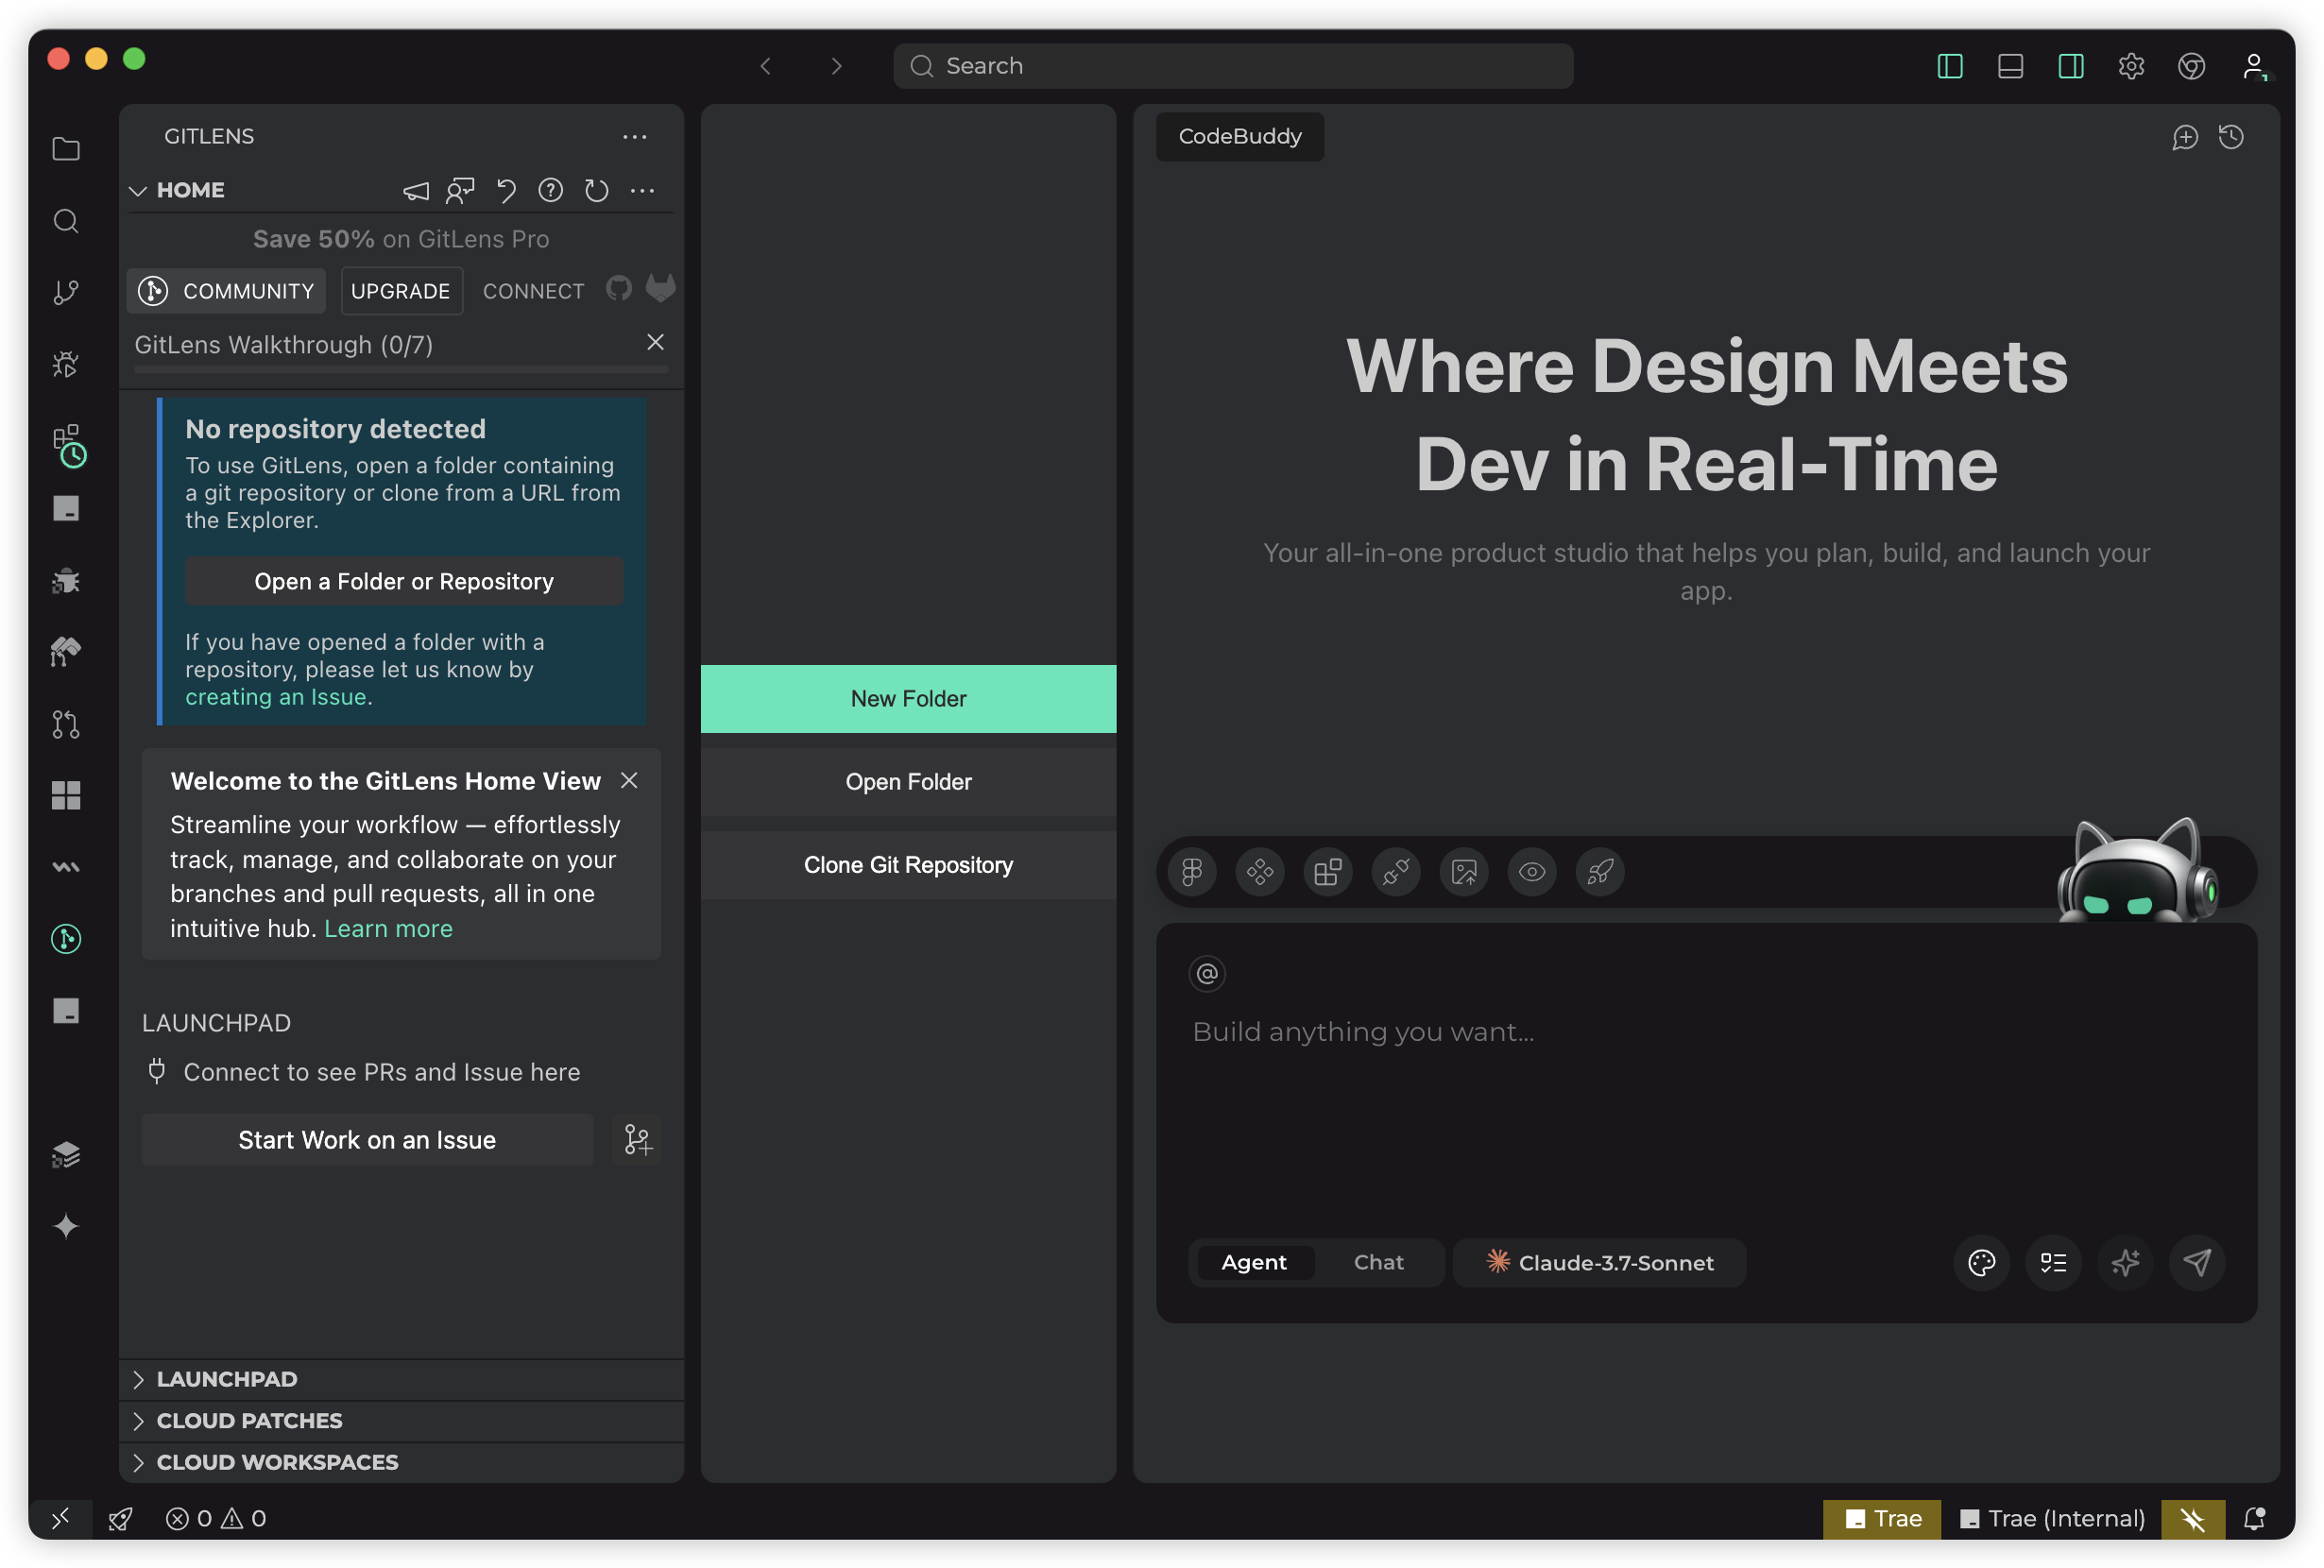The width and height of the screenshot is (2324, 1568).
Task: Click the Clone Git Repository button
Action: pyautogui.click(x=908, y=865)
